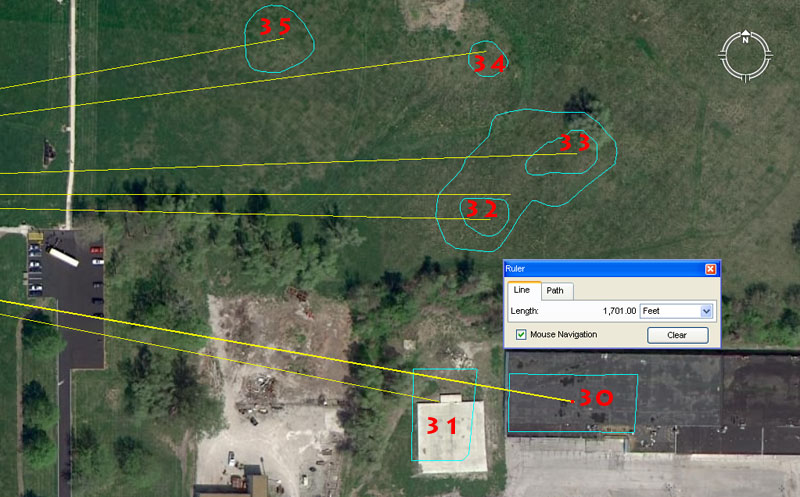Viewport: 800px width, 497px height.
Task: Click the compass east tick mark
Action: click(x=768, y=56)
